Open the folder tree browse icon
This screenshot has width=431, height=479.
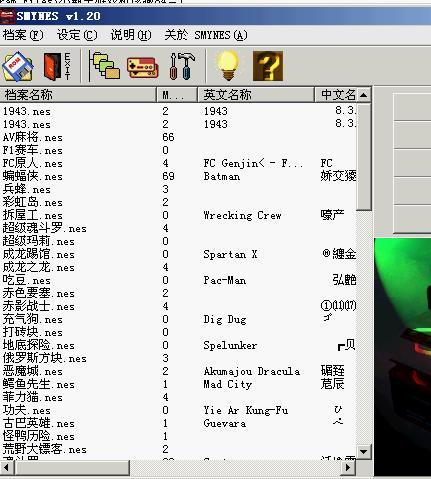pos(106,66)
